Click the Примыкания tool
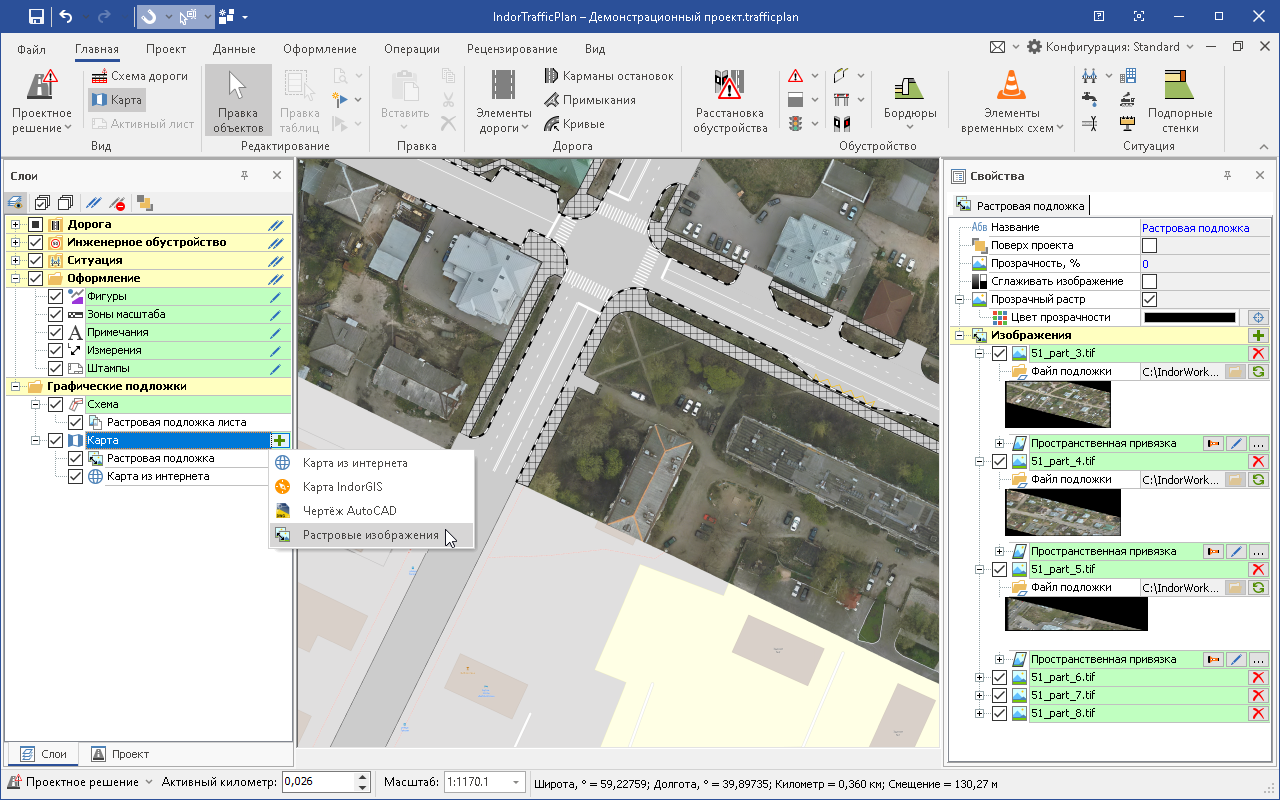The height and width of the screenshot is (800, 1280). (x=589, y=100)
